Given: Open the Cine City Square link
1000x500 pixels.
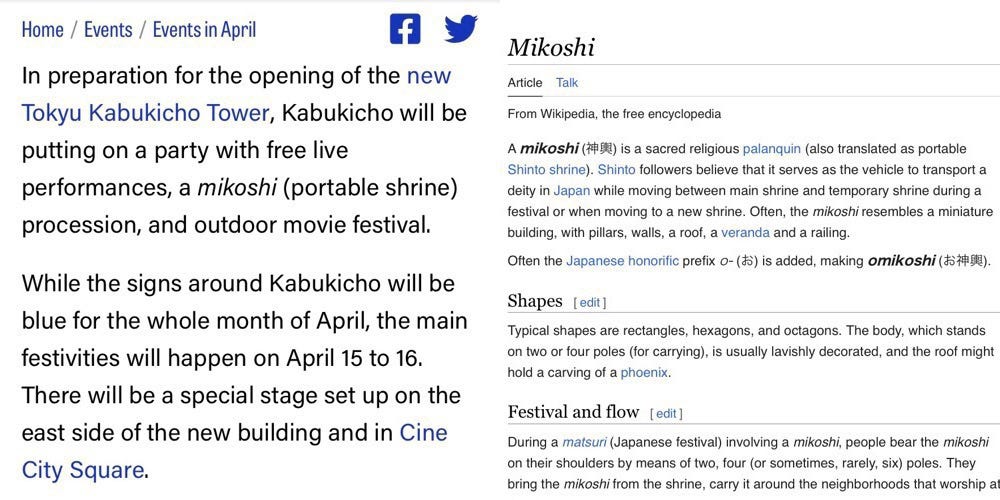Looking at the screenshot, I should (83, 470).
